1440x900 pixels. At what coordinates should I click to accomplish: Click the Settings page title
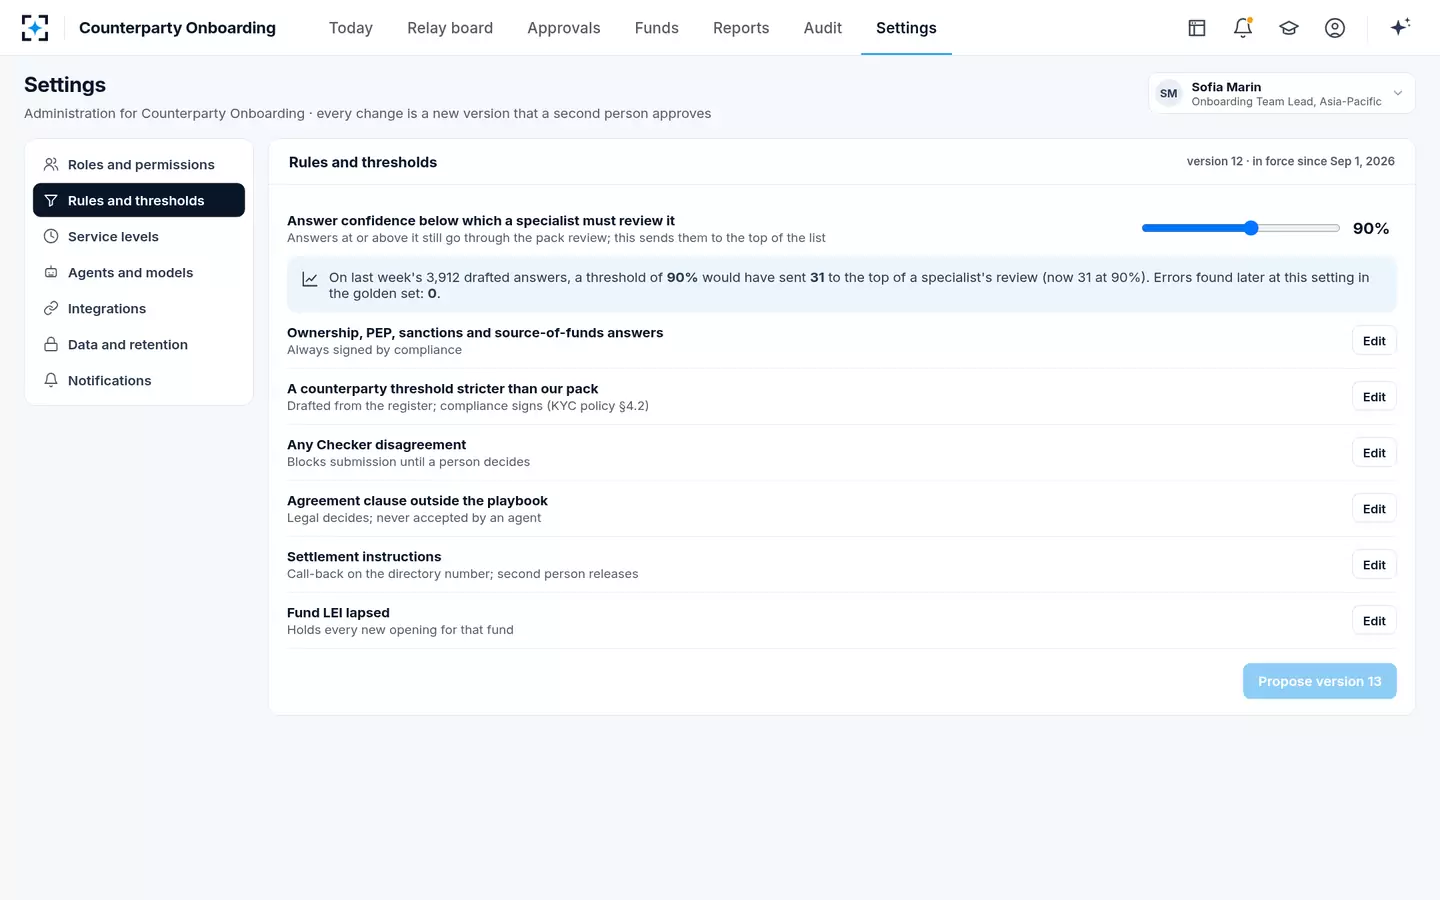(65, 85)
